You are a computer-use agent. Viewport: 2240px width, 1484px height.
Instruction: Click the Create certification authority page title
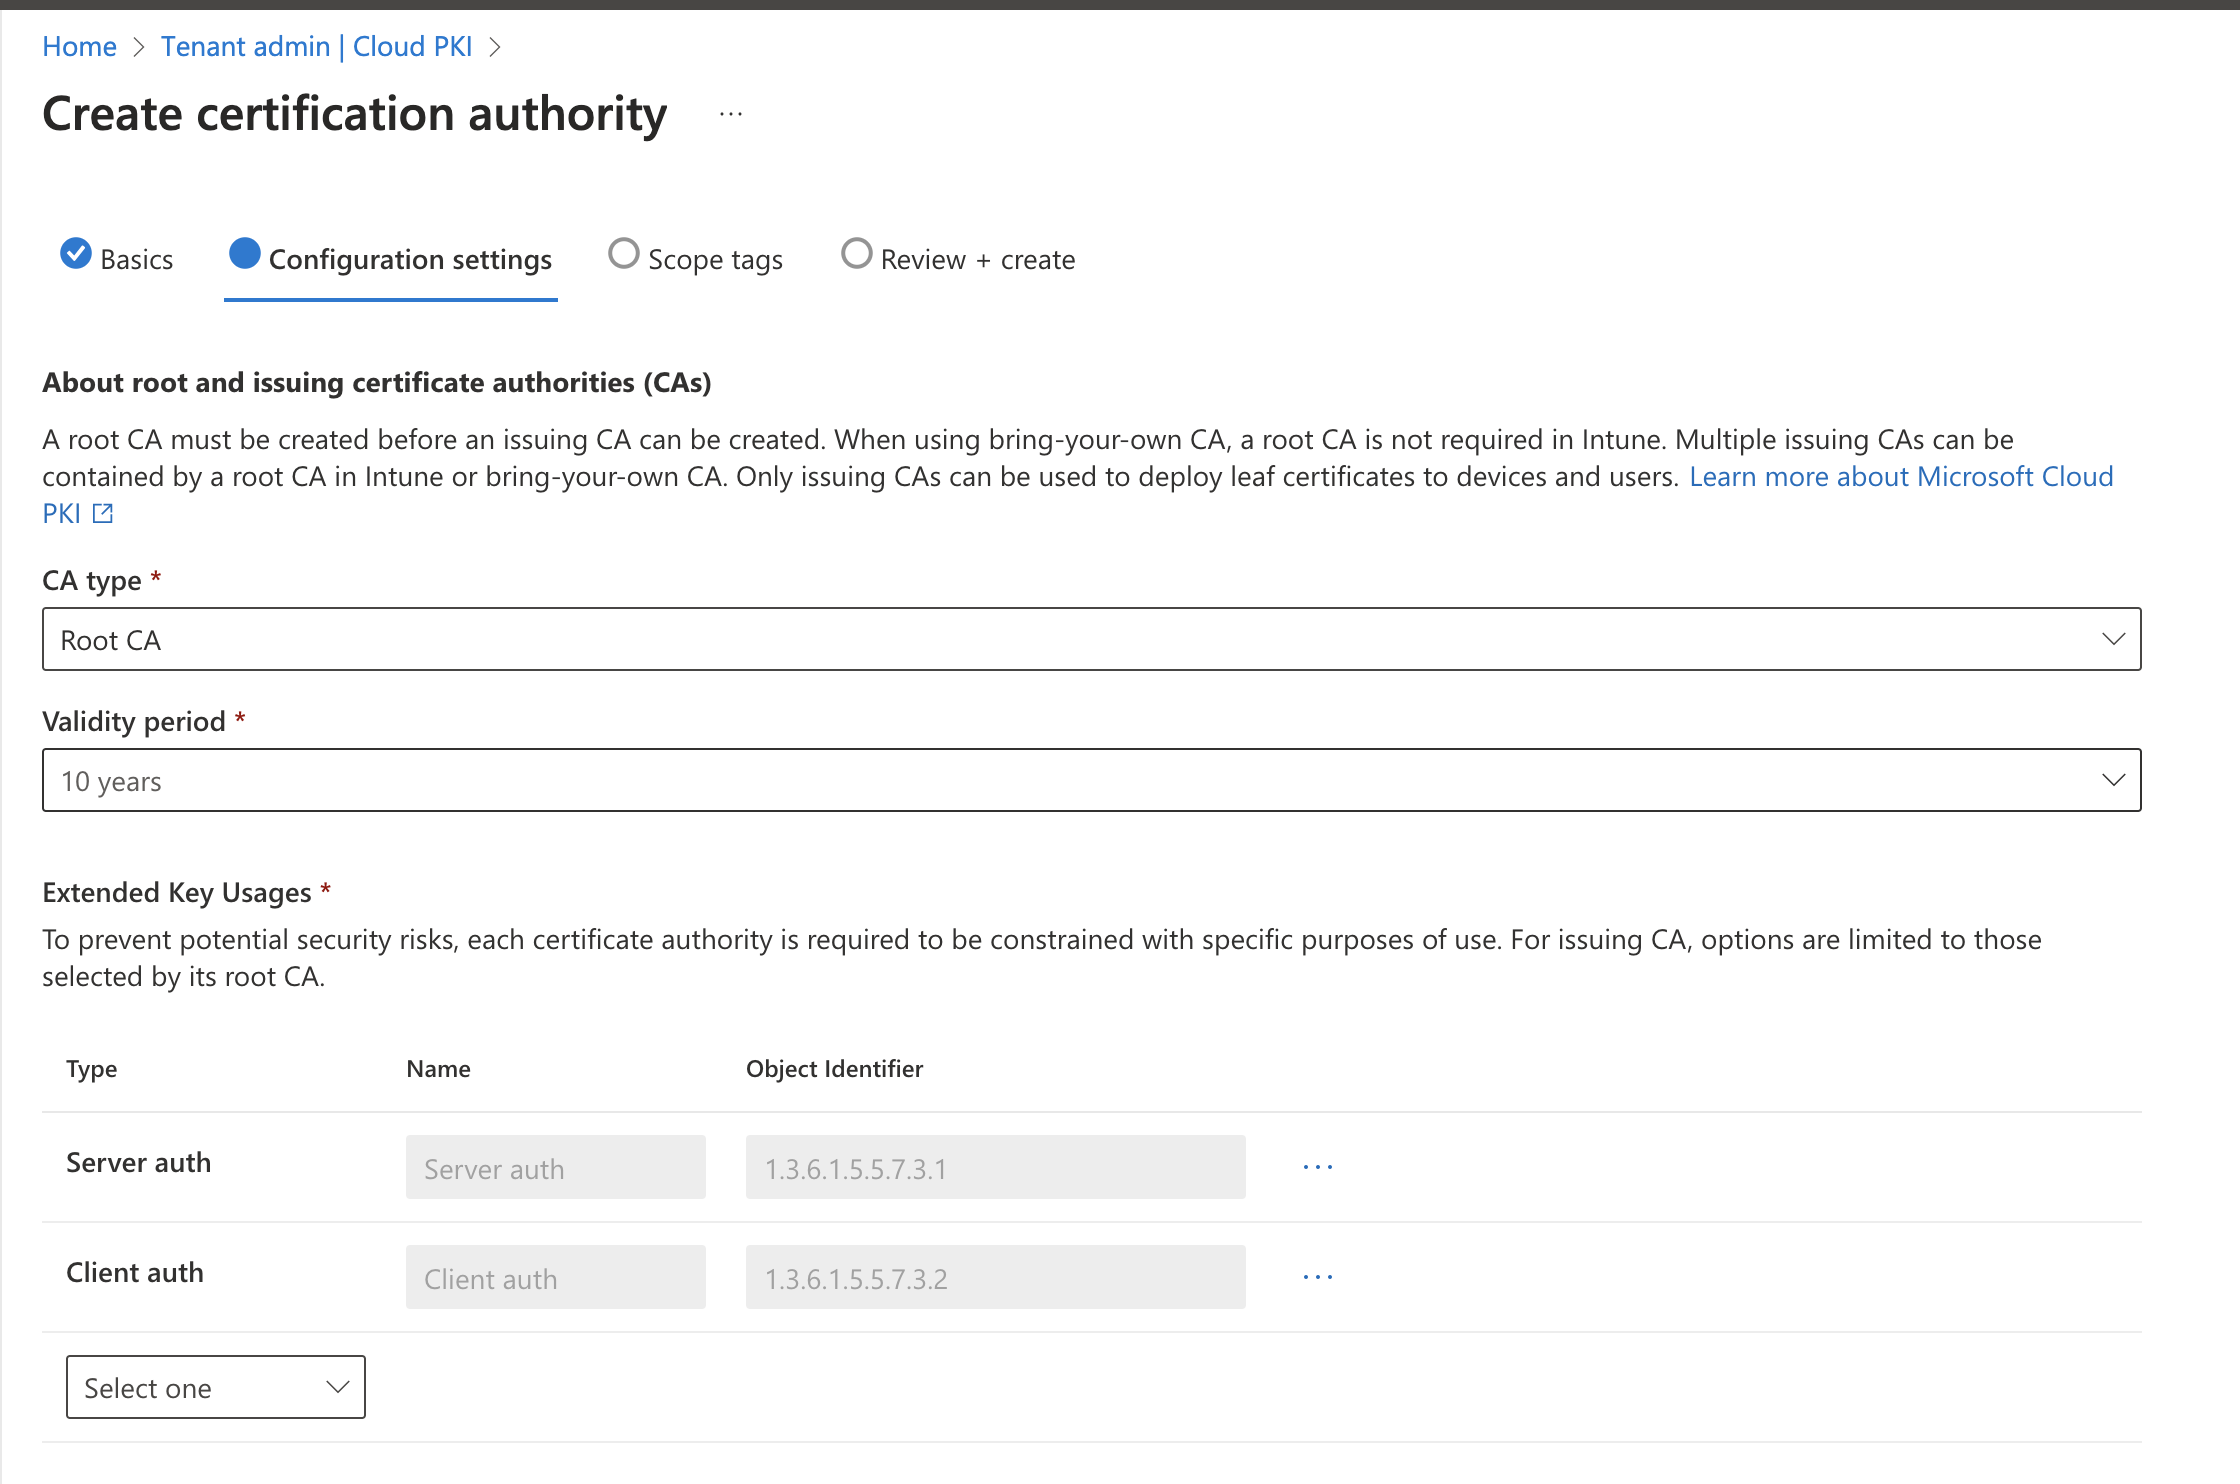click(355, 114)
